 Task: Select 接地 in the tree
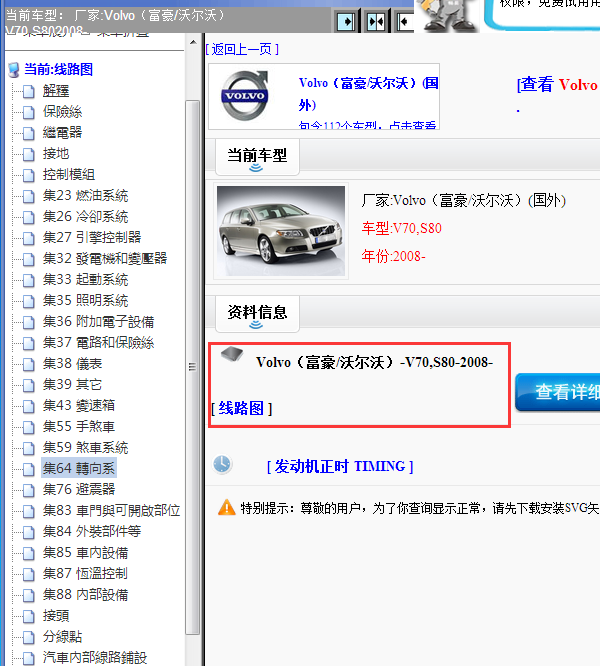[56, 153]
